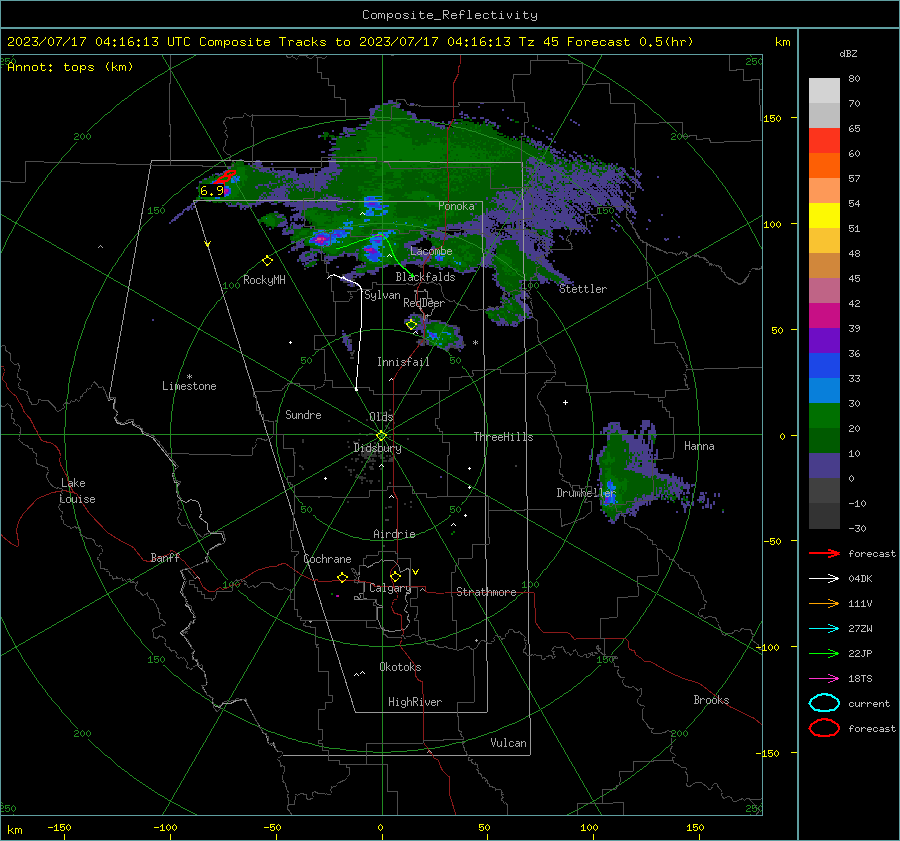This screenshot has height=841, width=900.
Task: Click the 'Innisfail' town label
Action: tap(403, 362)
